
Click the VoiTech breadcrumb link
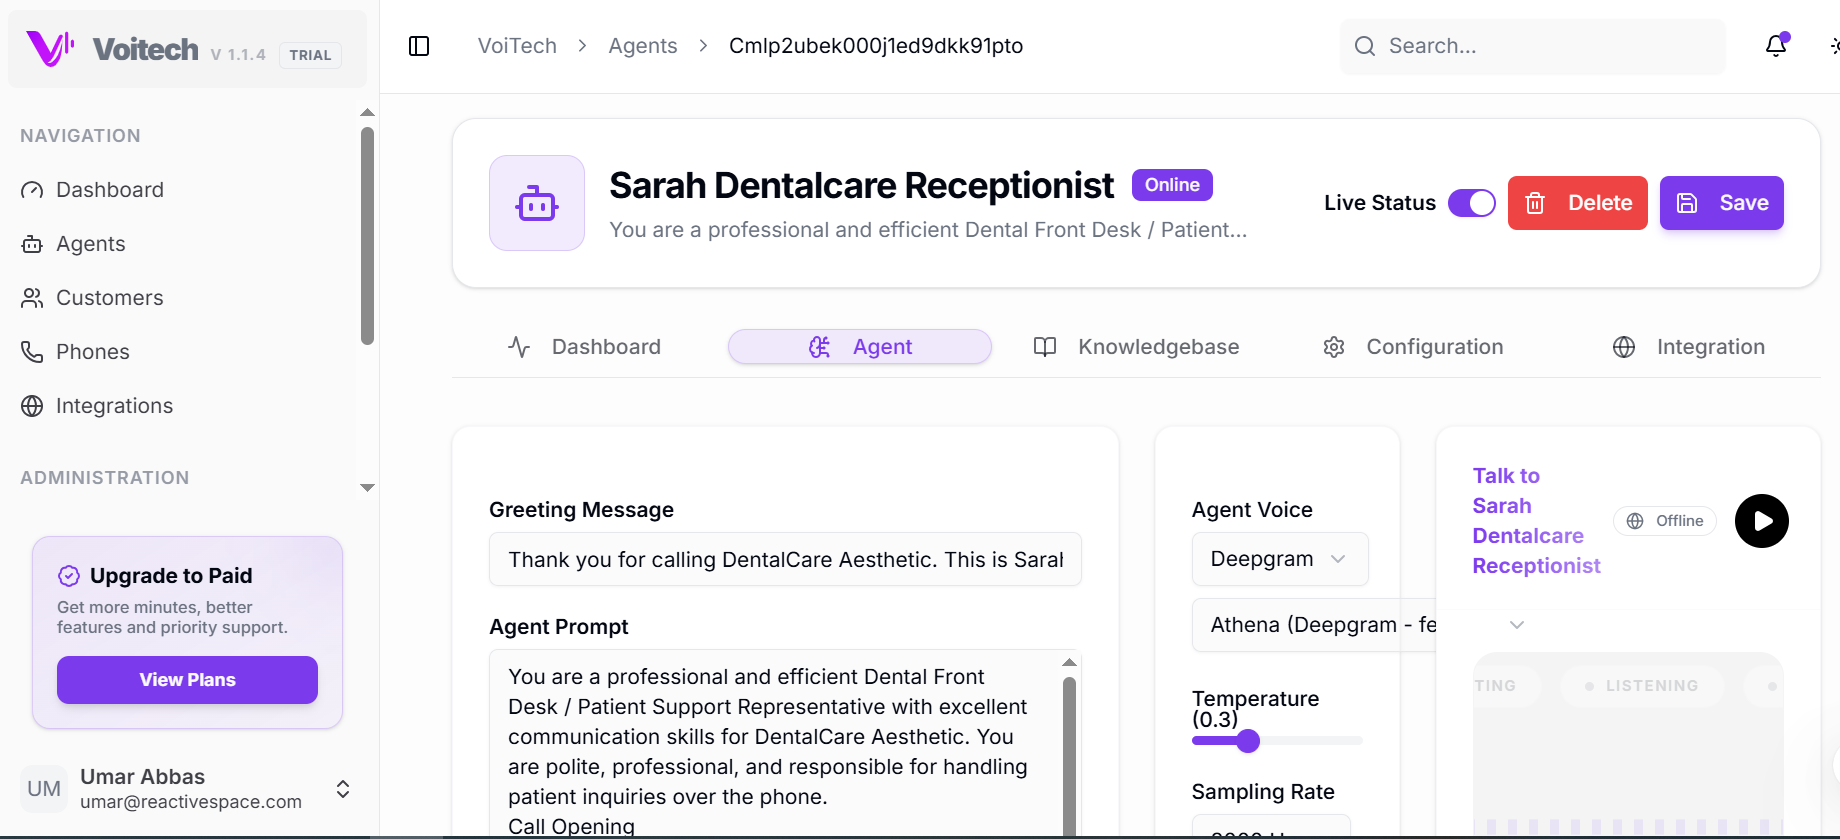[x=517, y=46]
